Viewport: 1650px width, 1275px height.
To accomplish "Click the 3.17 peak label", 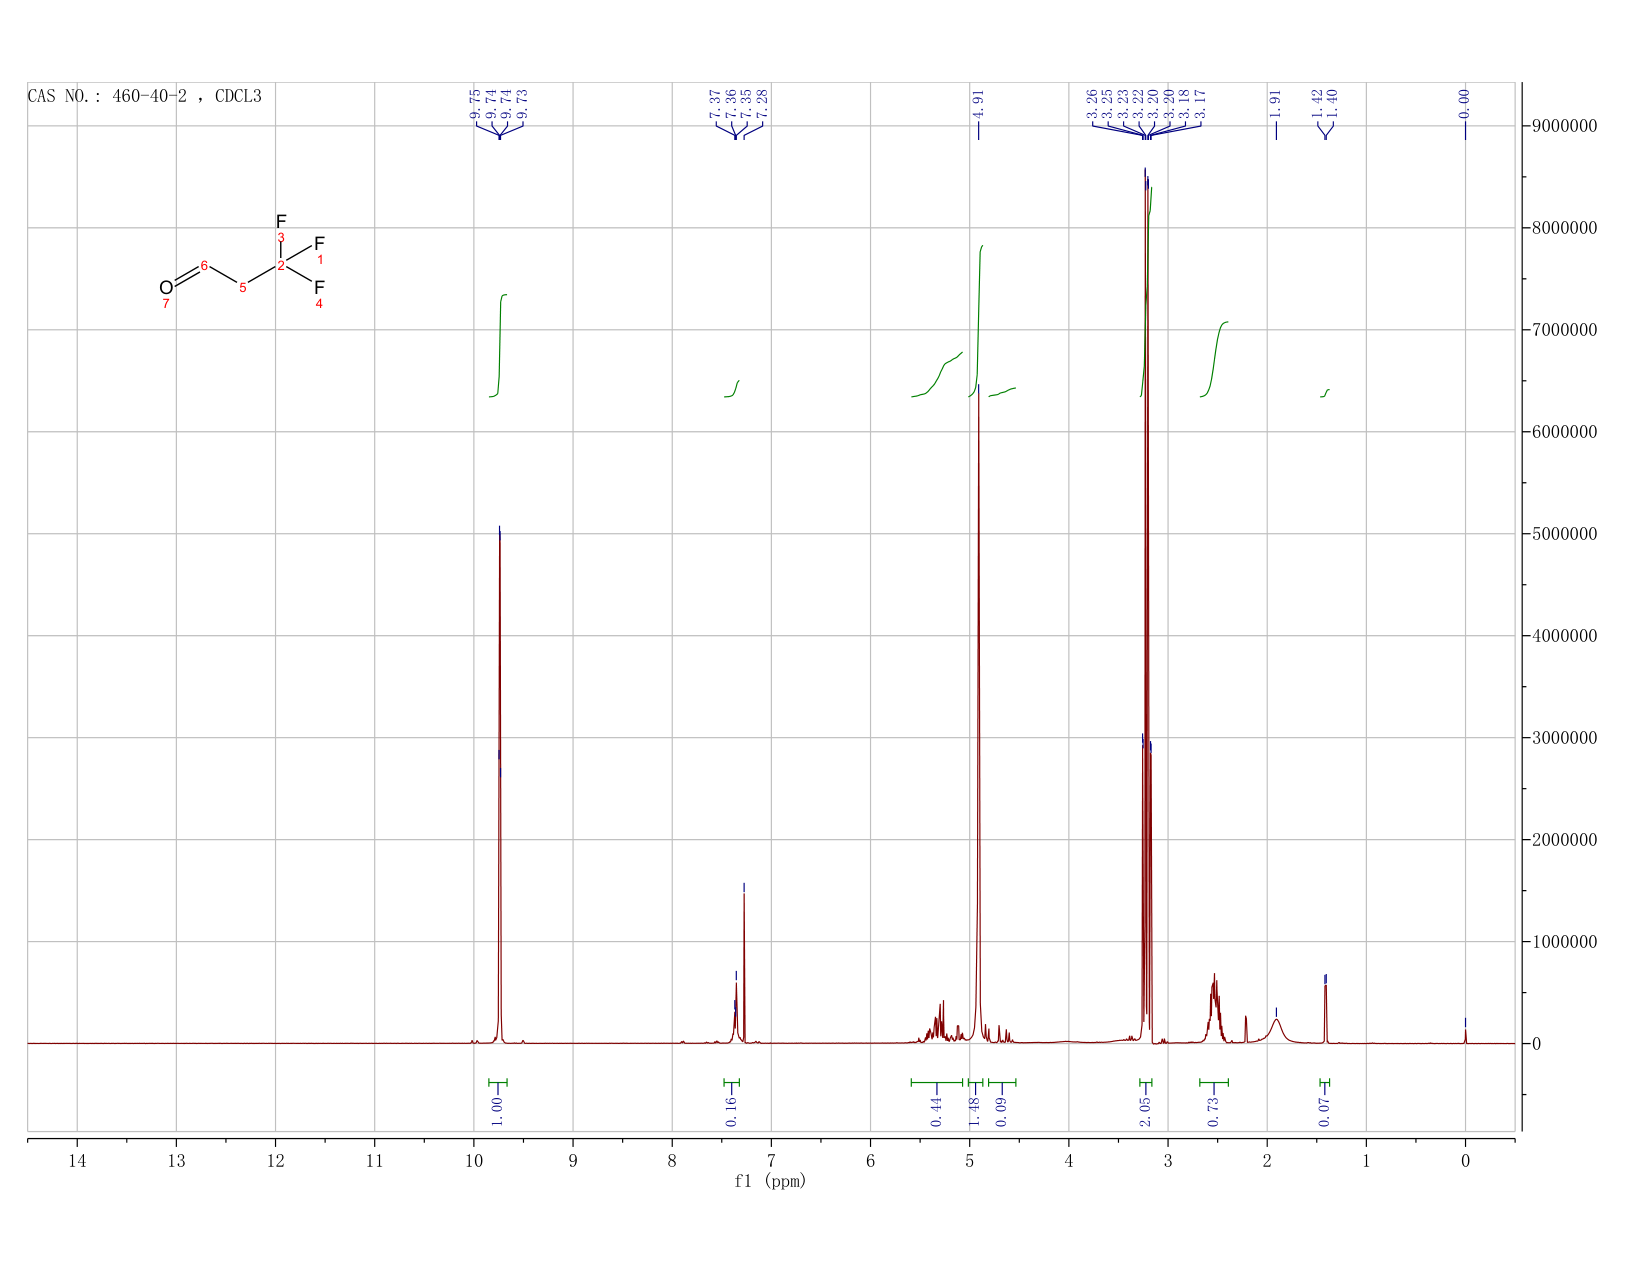I will point(1200,104).
